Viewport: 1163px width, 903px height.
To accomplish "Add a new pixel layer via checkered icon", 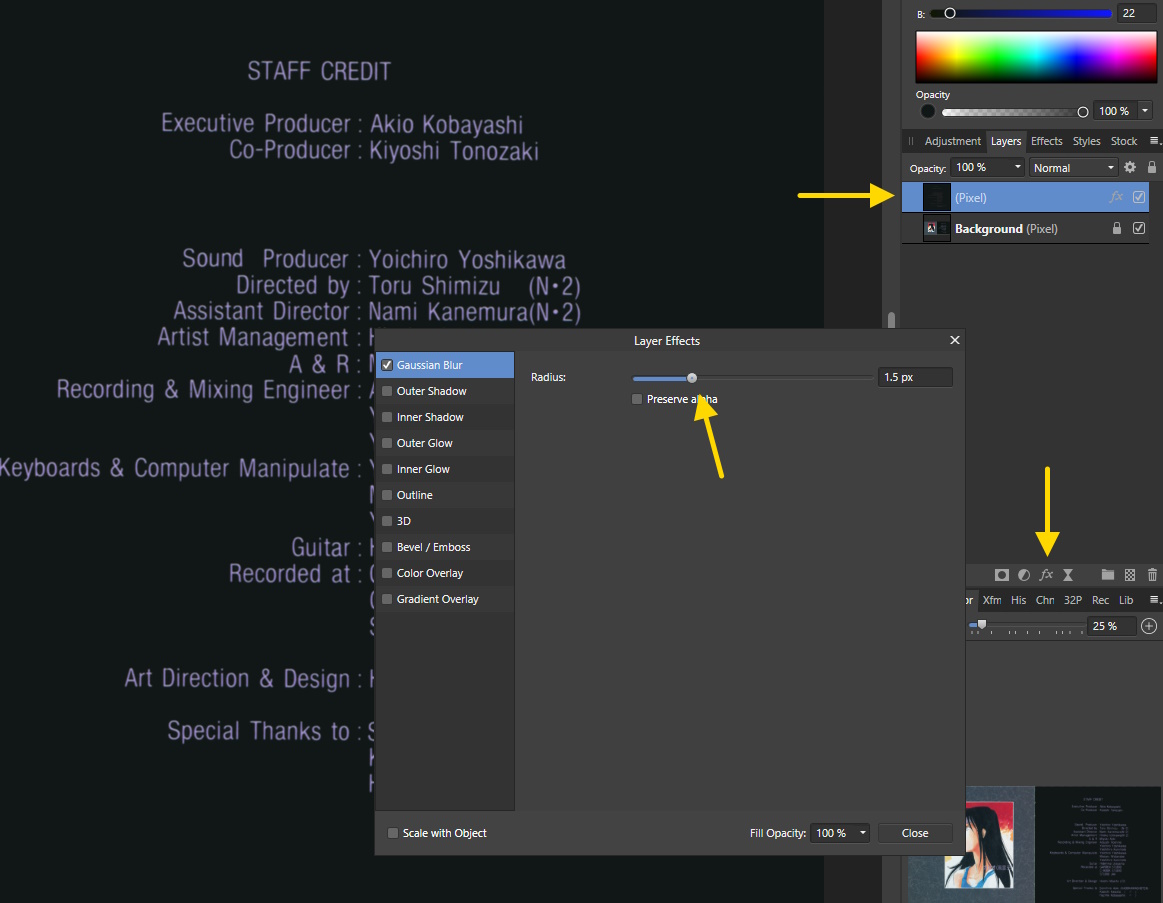I will (x=1130, y=575).
